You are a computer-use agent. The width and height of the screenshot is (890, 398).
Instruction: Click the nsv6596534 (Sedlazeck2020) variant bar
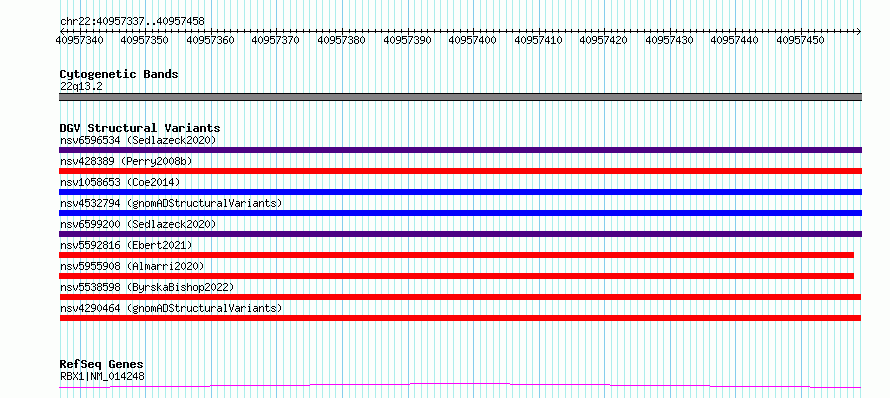click(460, 150)
